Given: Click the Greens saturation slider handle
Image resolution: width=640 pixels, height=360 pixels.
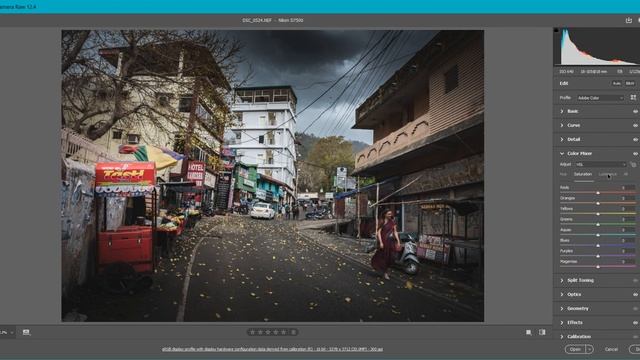Looking at the screenshot, I should 598,224.
